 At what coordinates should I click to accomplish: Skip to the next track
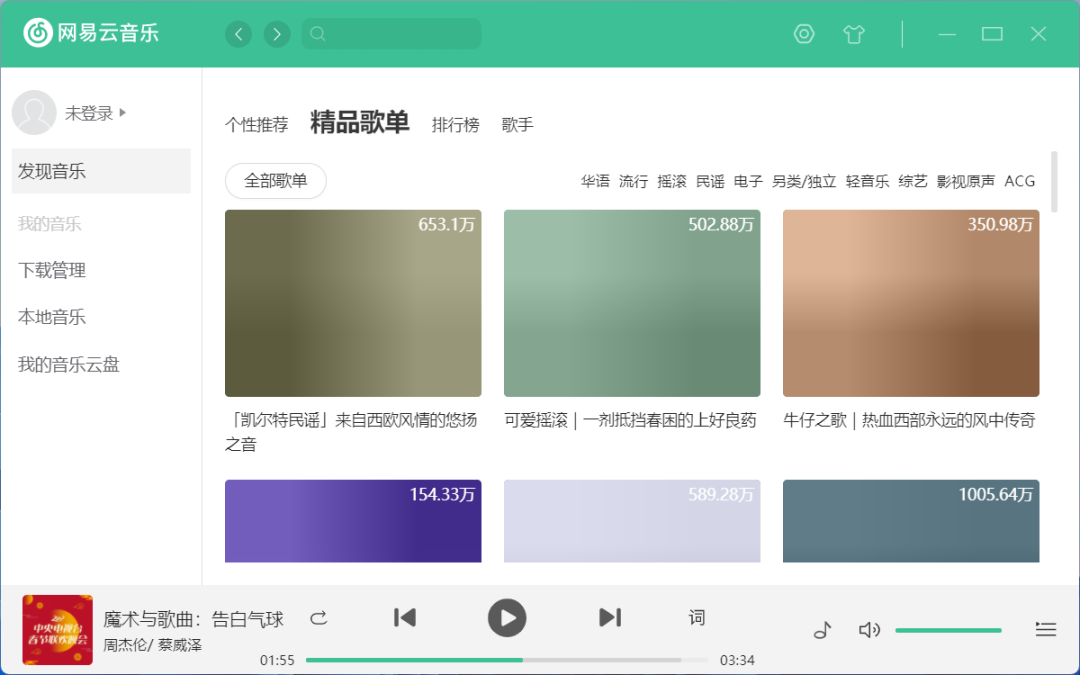pos(610,618)
